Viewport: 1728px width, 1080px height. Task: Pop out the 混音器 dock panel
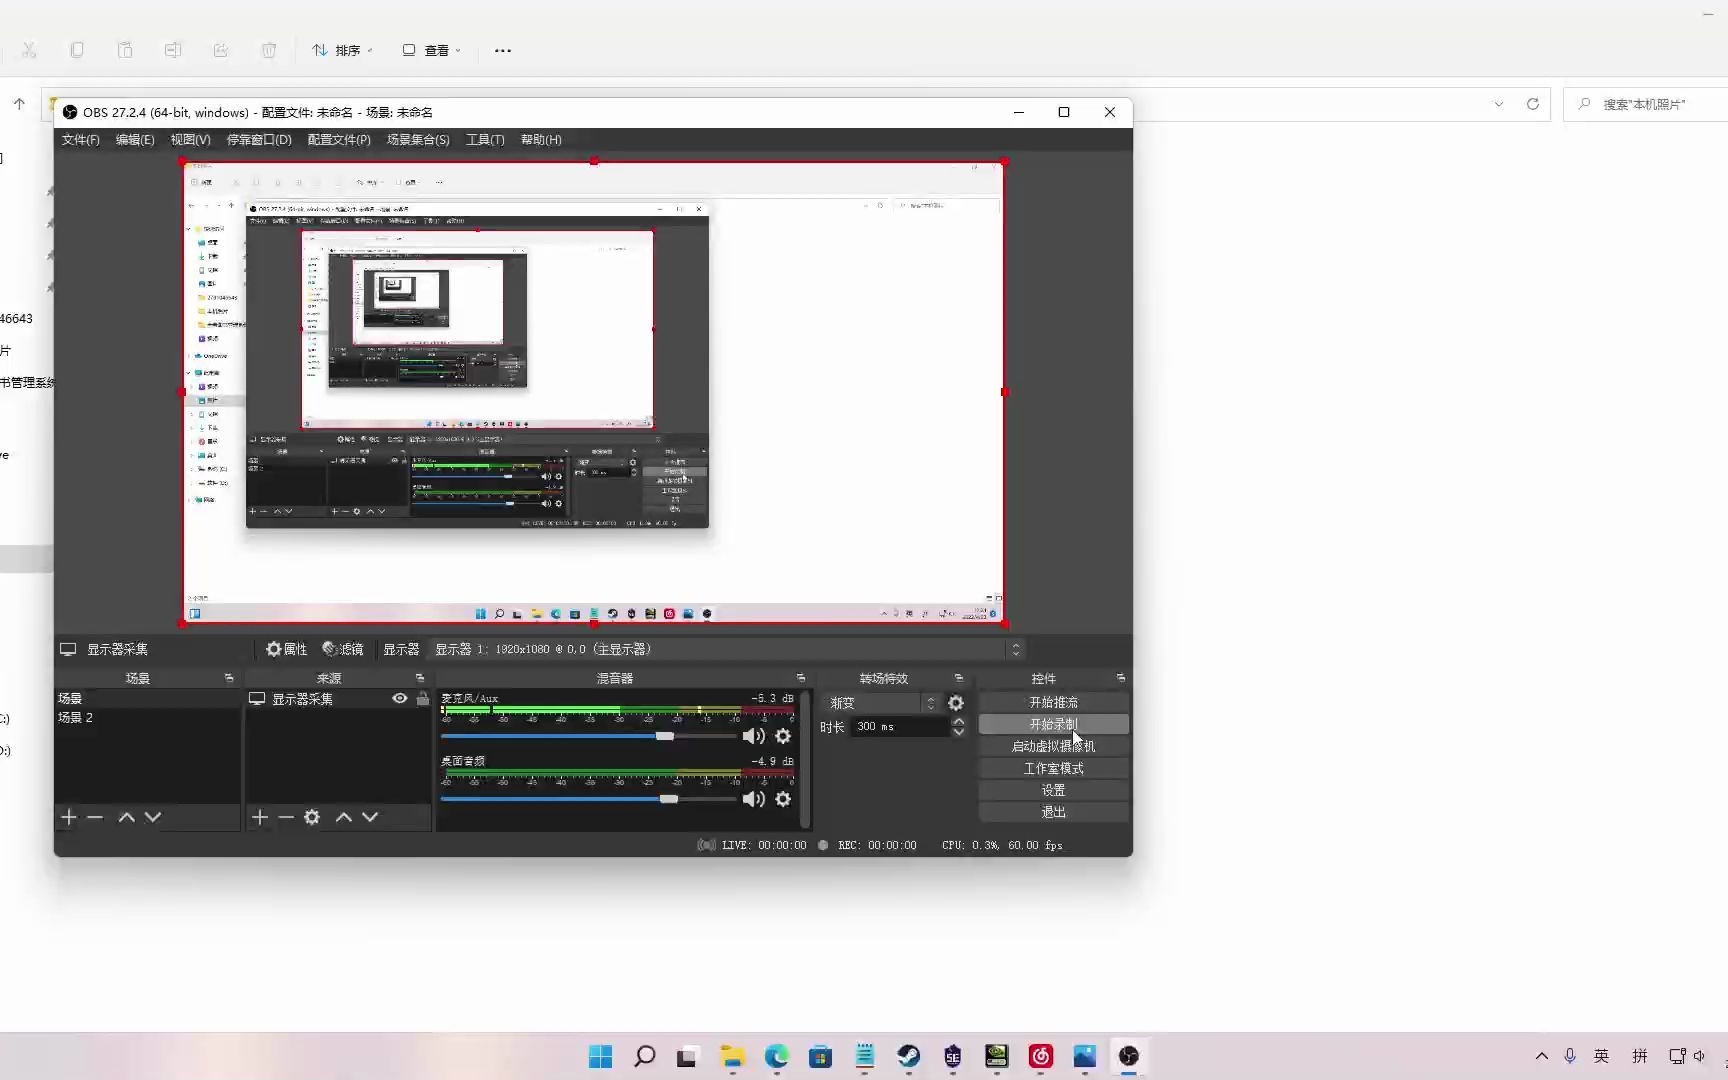tap(801, 678)
